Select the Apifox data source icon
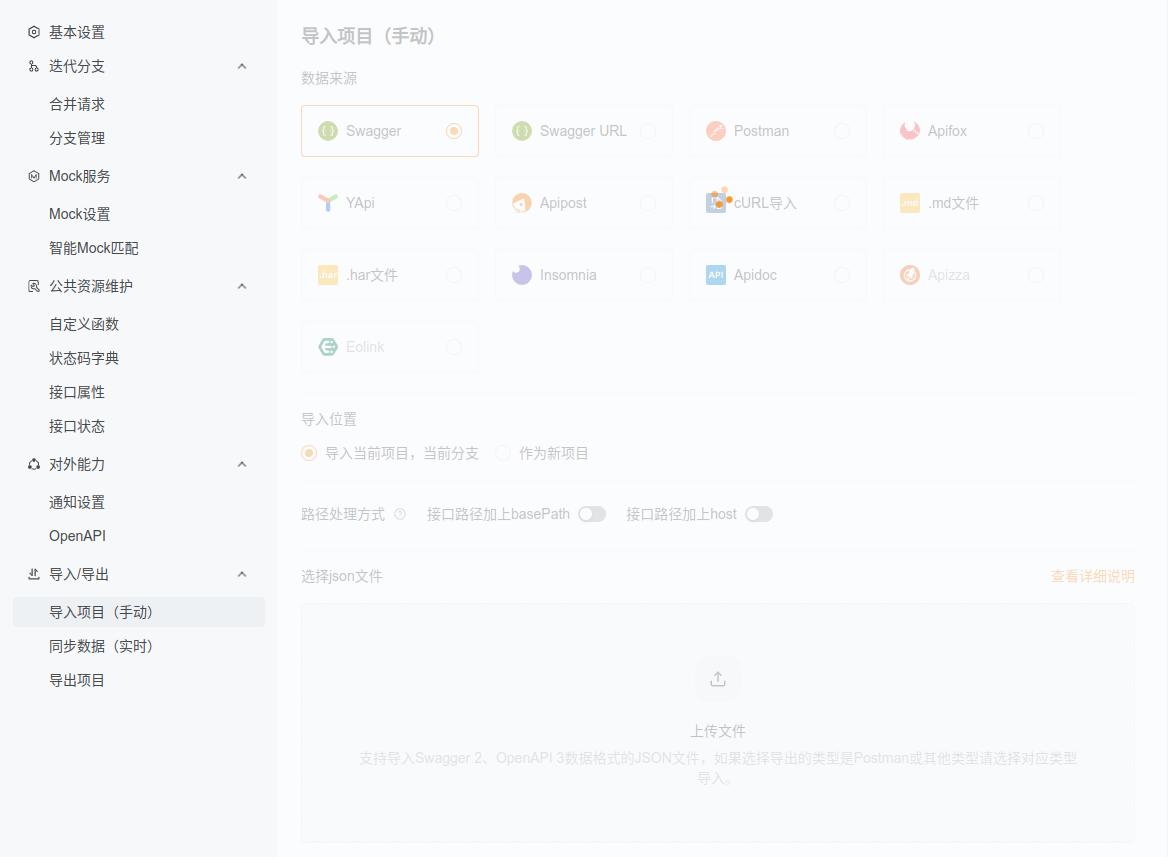Image resolution: width=1168 pixels, height=857 pixels. 909,130
